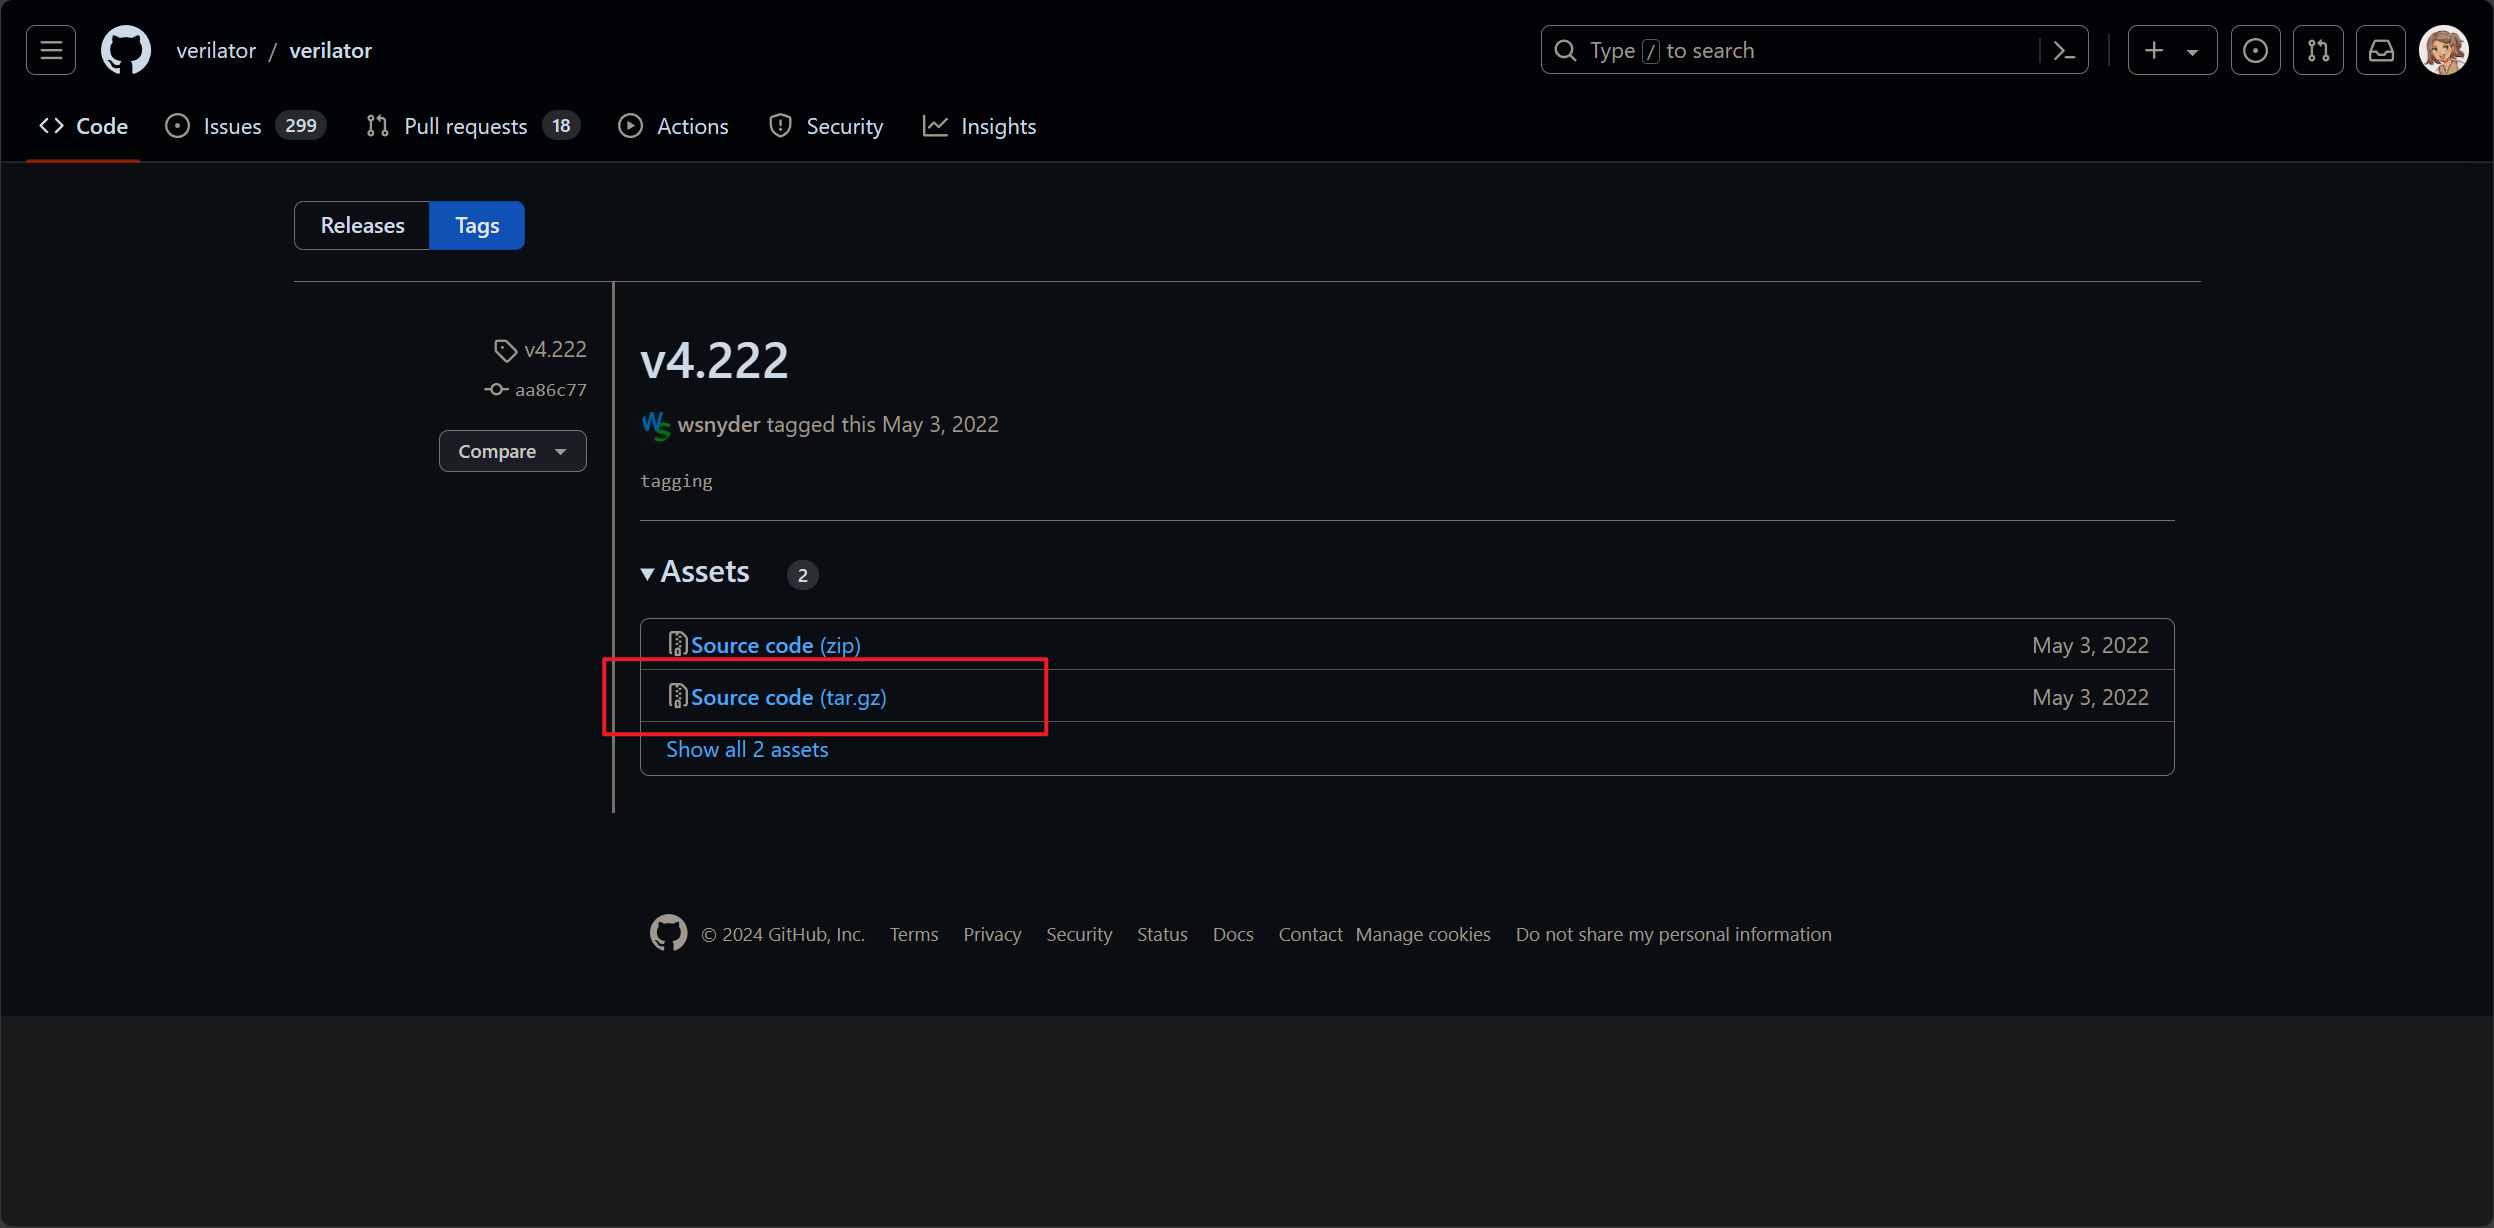This screenshot has width=2494, height=1228.
Task: Open the hamburger navigation menu
Action: point(51,50)
